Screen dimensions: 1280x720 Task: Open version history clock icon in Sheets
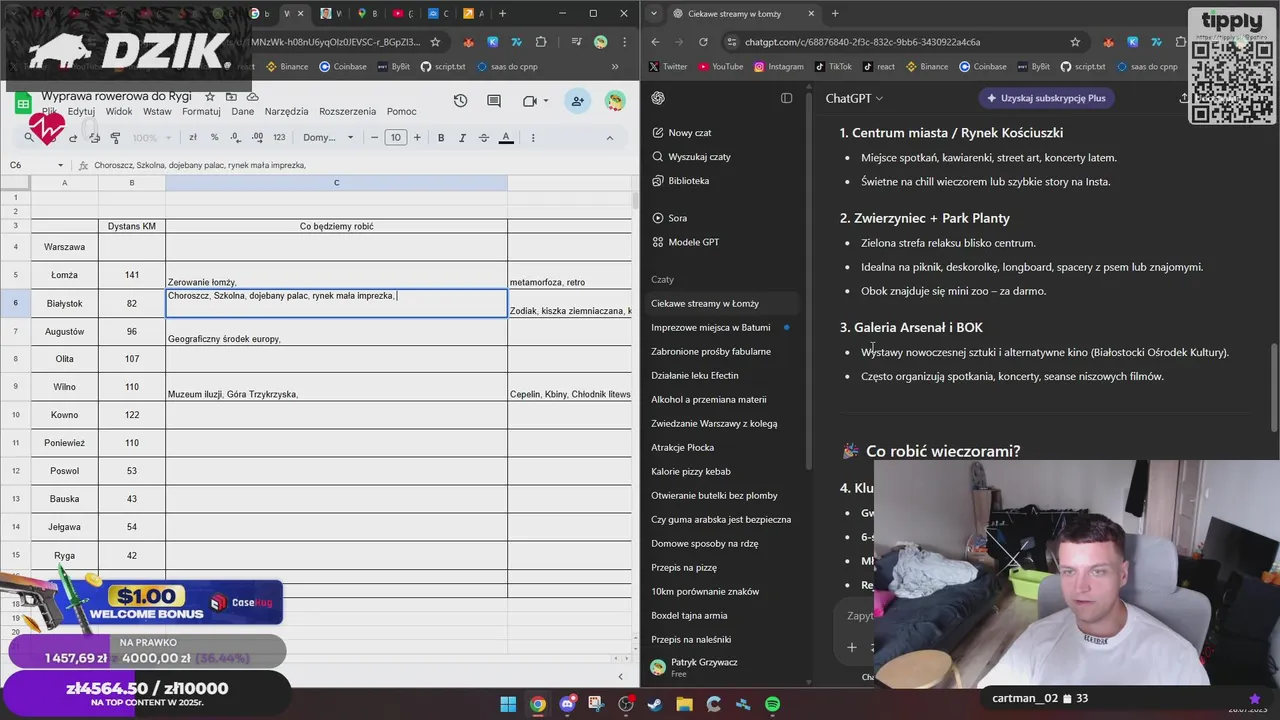pyautogui.click(x=460, y=101)
